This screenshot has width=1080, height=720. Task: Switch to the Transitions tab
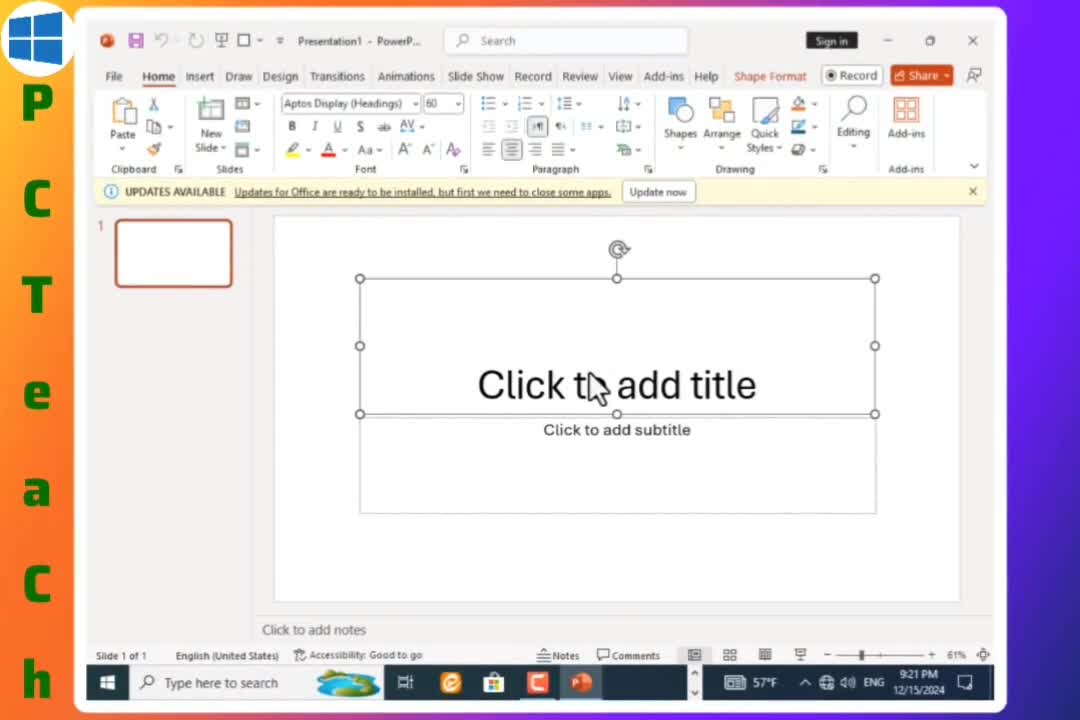[x=337, y=76]
